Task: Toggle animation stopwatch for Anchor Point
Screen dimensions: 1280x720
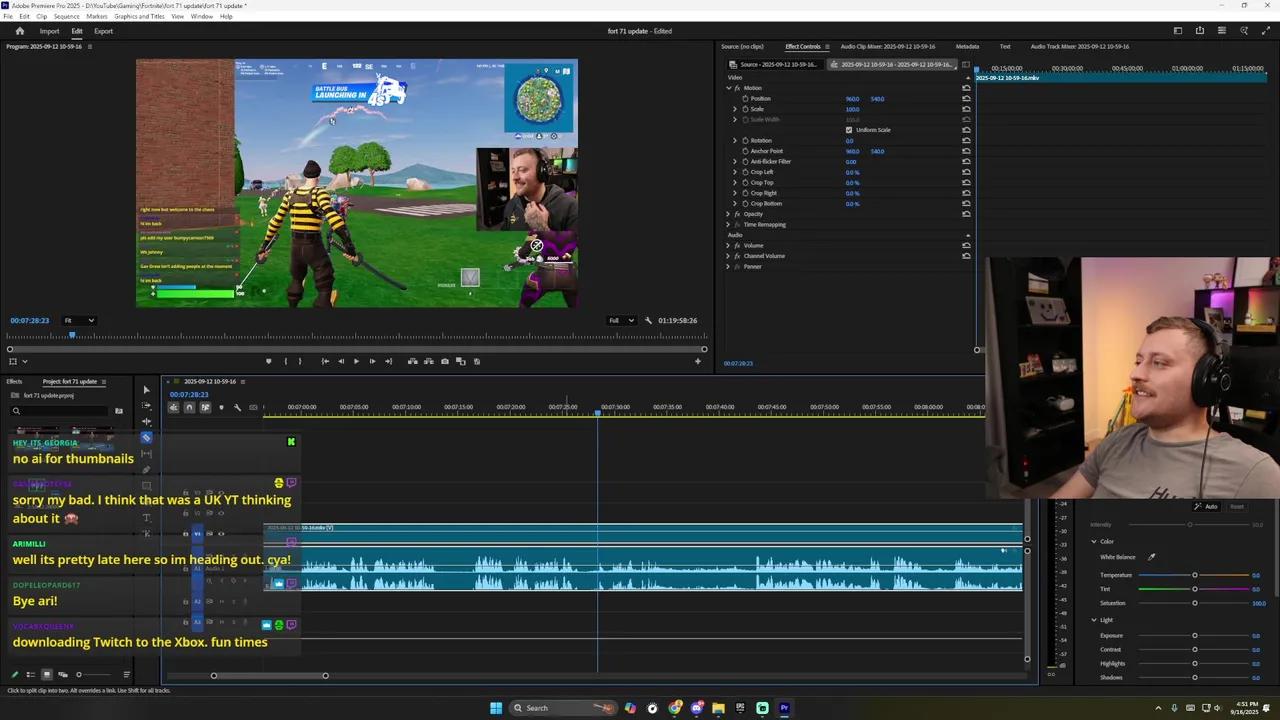Action: (745, 151)
